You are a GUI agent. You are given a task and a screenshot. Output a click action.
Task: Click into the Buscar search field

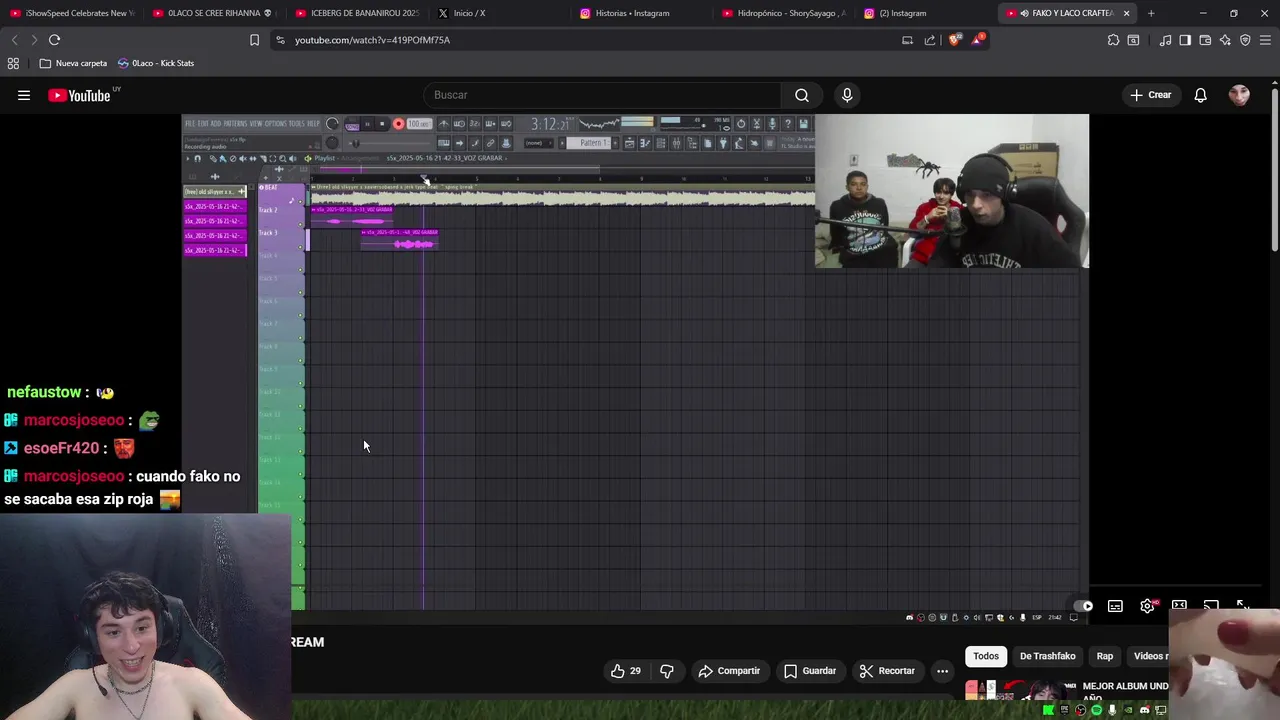point(602,95)
